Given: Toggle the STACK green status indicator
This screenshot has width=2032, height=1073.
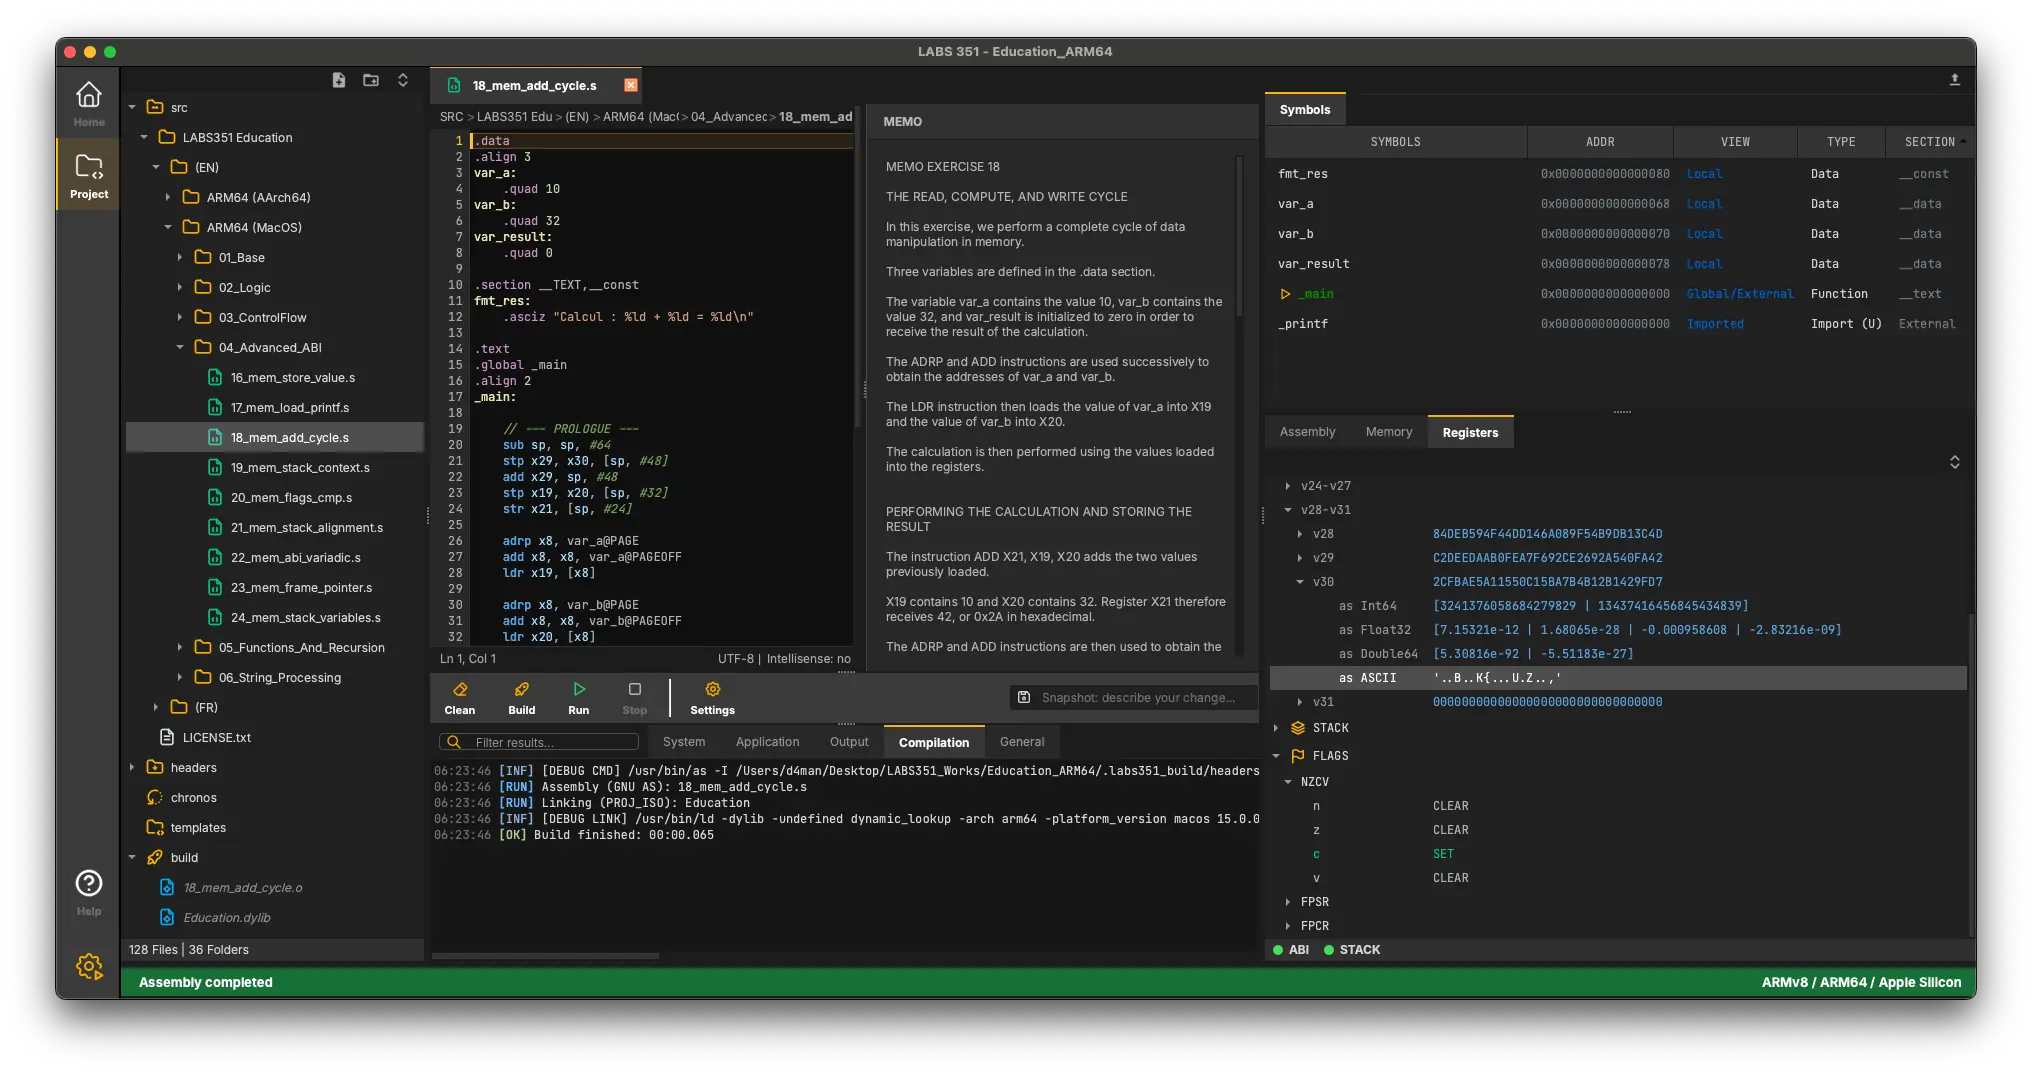Looking at the screenshot, I should click(1329, 950).
